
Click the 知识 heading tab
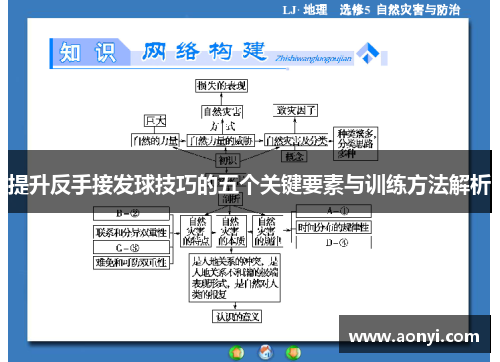(x=88, y=52)
